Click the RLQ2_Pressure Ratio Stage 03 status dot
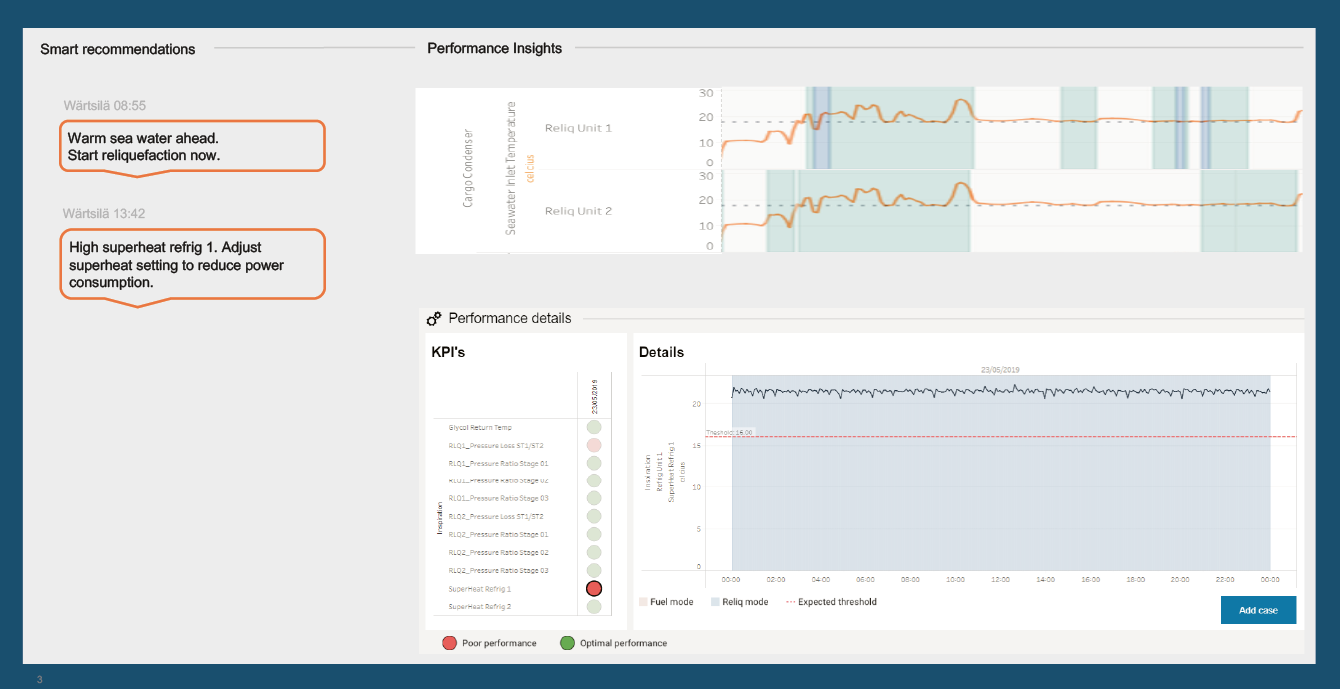Image resolution: width=1340 pixels, height=689 pixels. (x=594, y=570)
